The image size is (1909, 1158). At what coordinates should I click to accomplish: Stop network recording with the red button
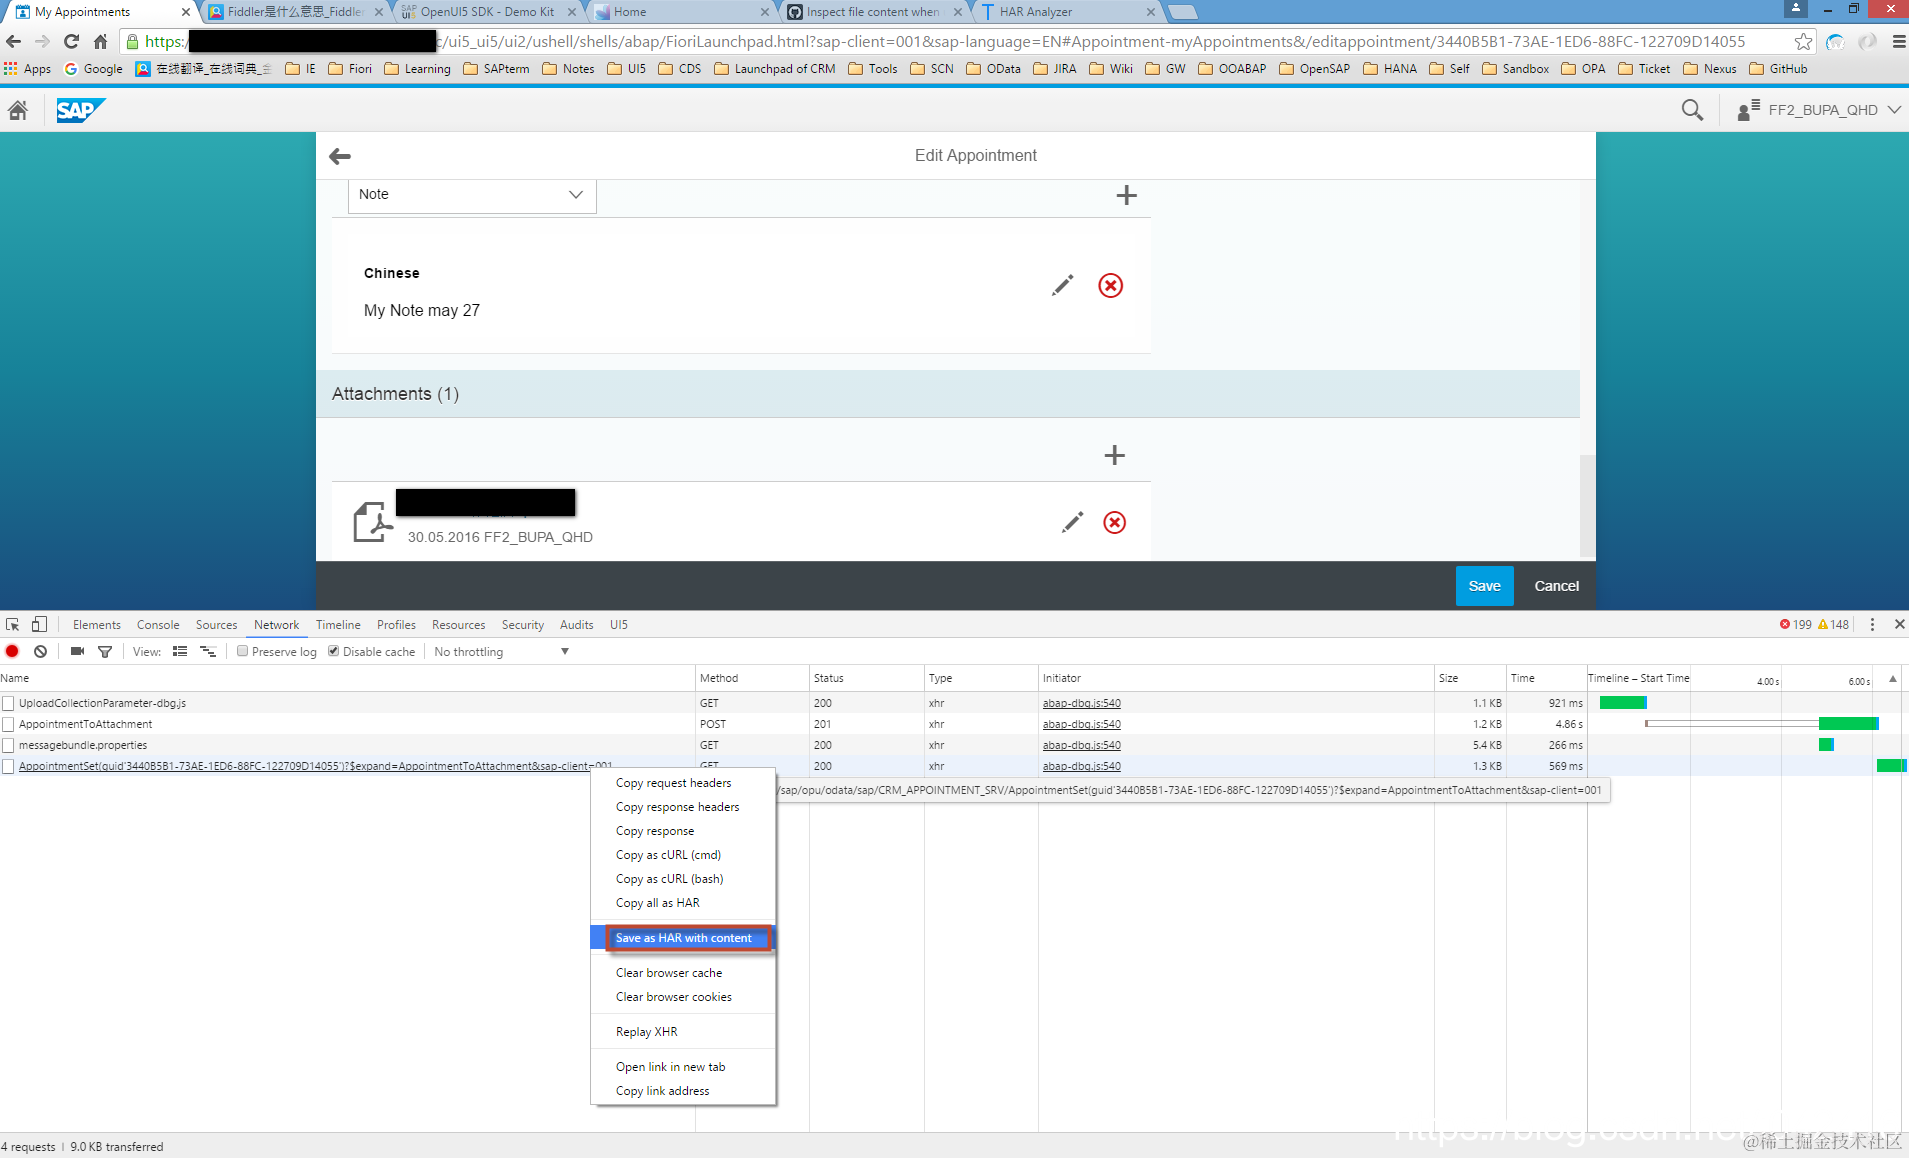12,651
